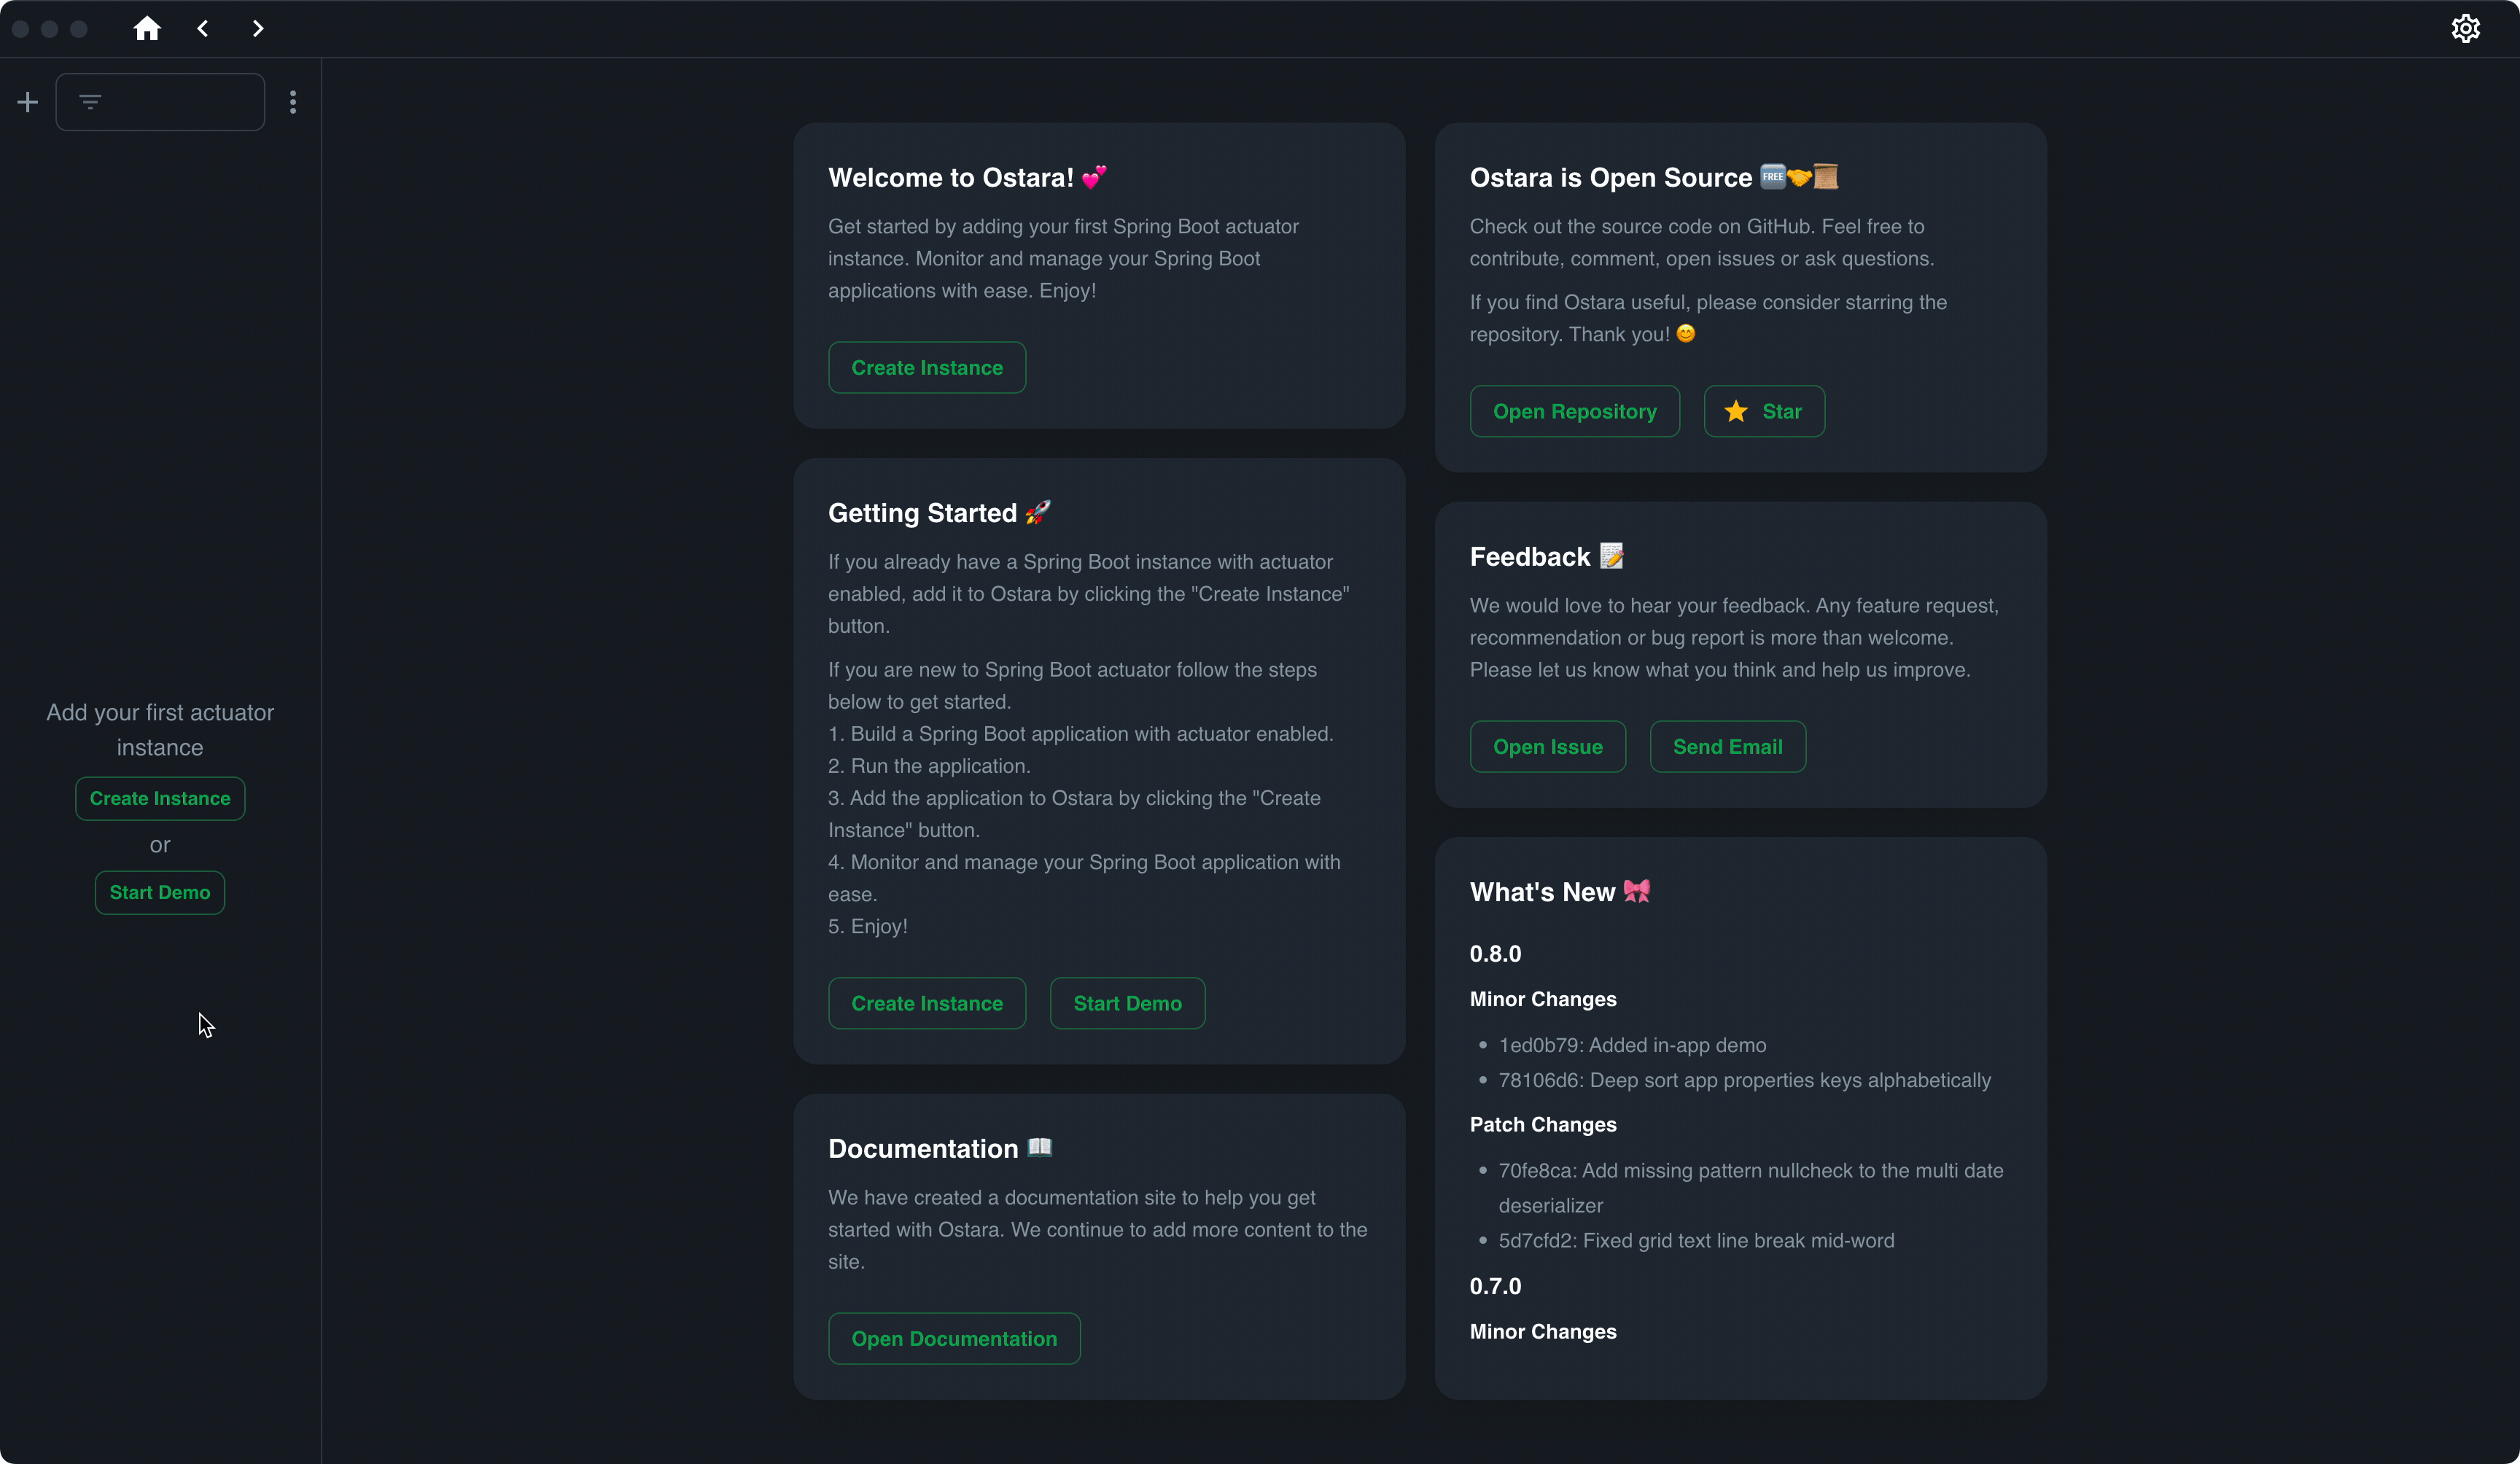Click Start Demo in the sidebar

160,893
